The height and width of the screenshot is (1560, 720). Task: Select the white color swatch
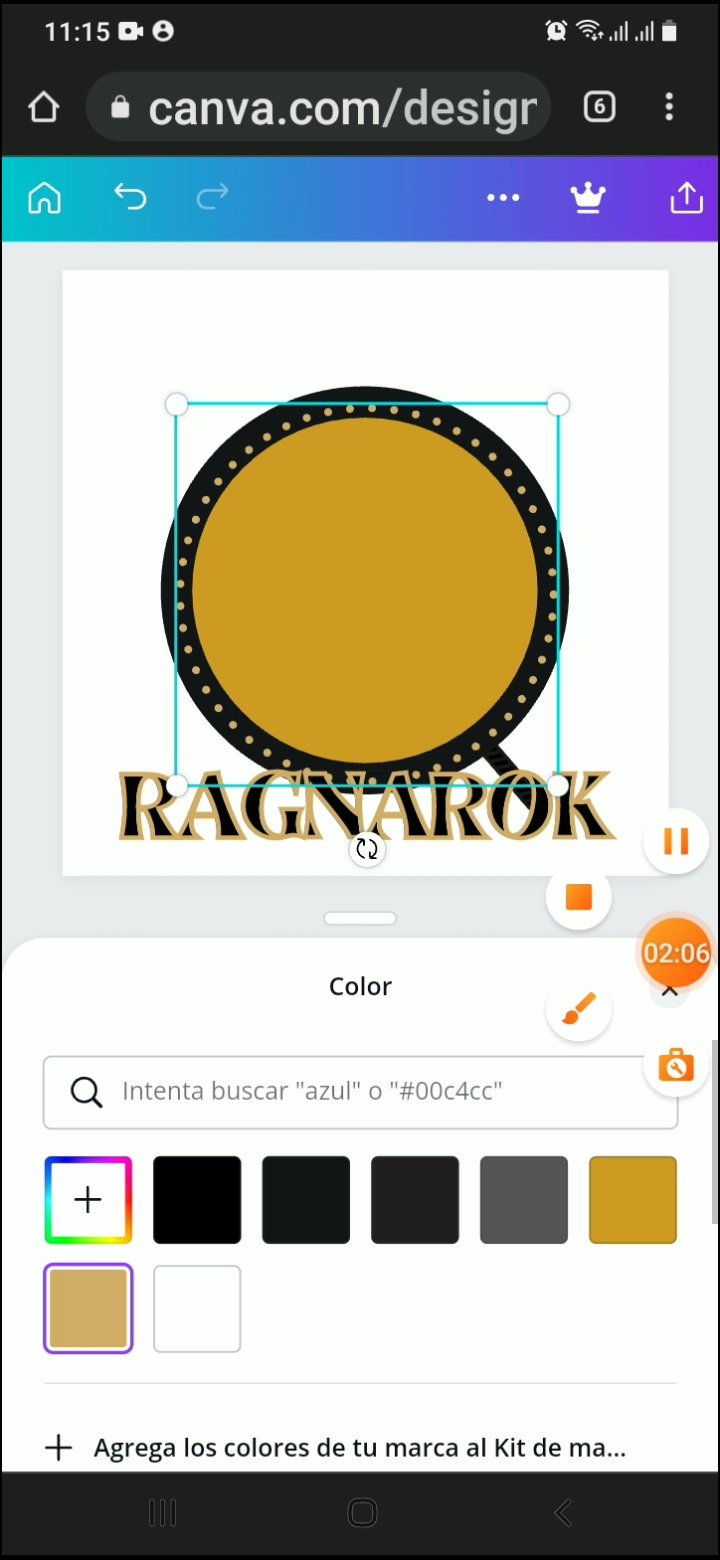(x=197, y=1309)
